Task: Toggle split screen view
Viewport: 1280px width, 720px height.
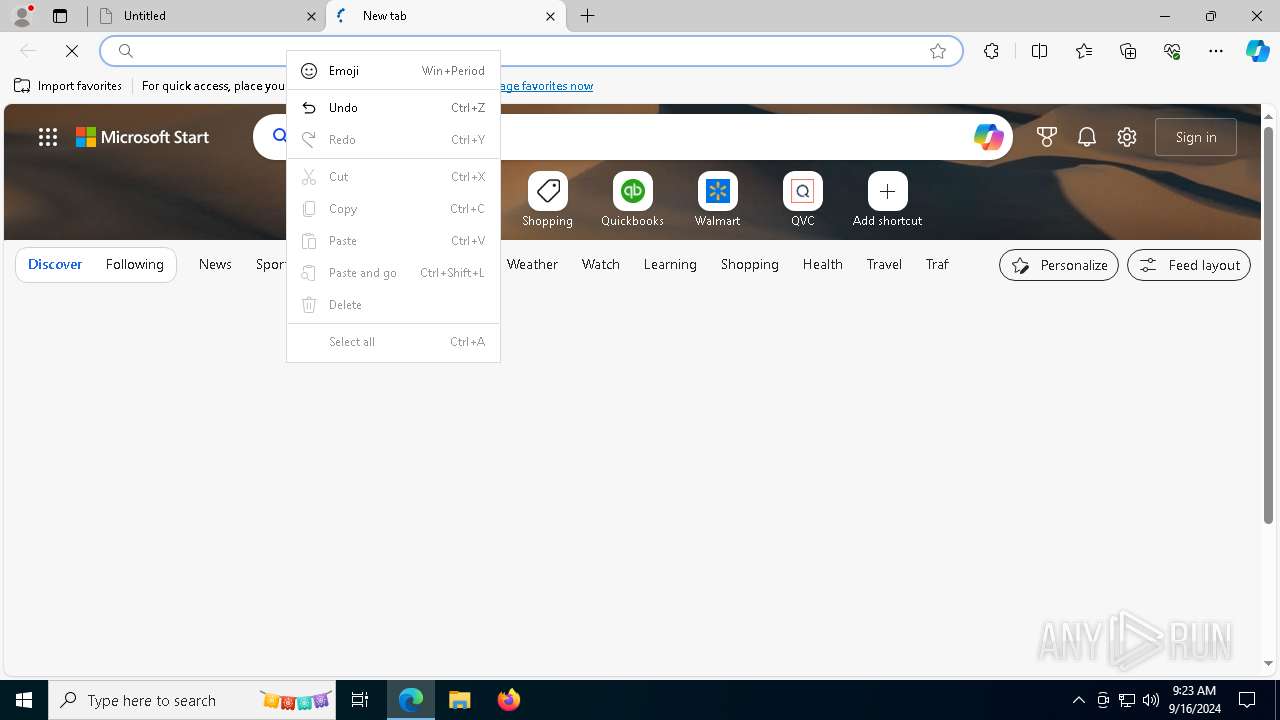Action: pos(1039,51)
